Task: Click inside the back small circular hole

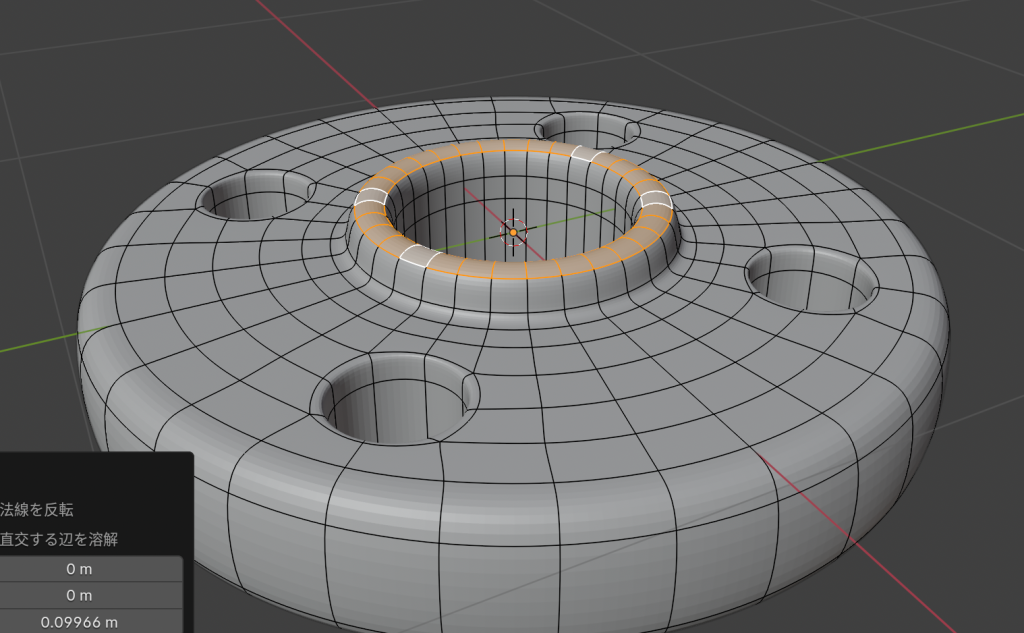Action: (583, 131)
